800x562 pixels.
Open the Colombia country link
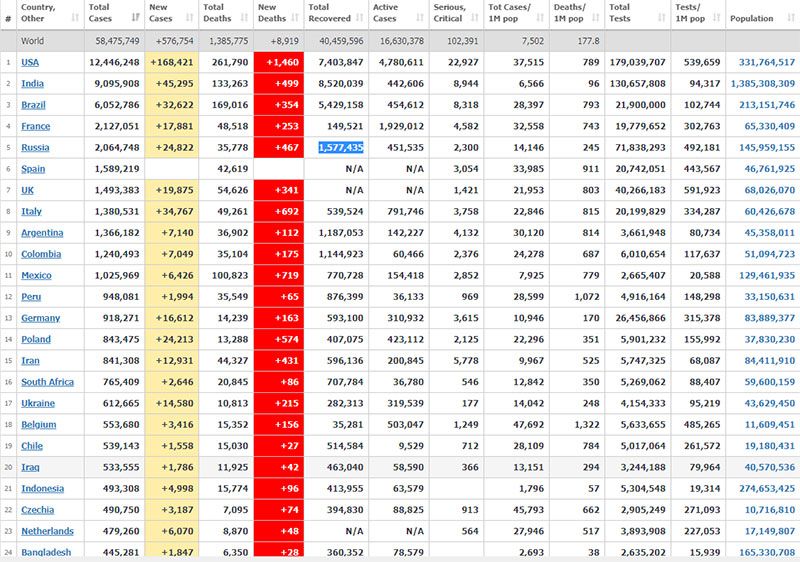[x=41, y=254]
